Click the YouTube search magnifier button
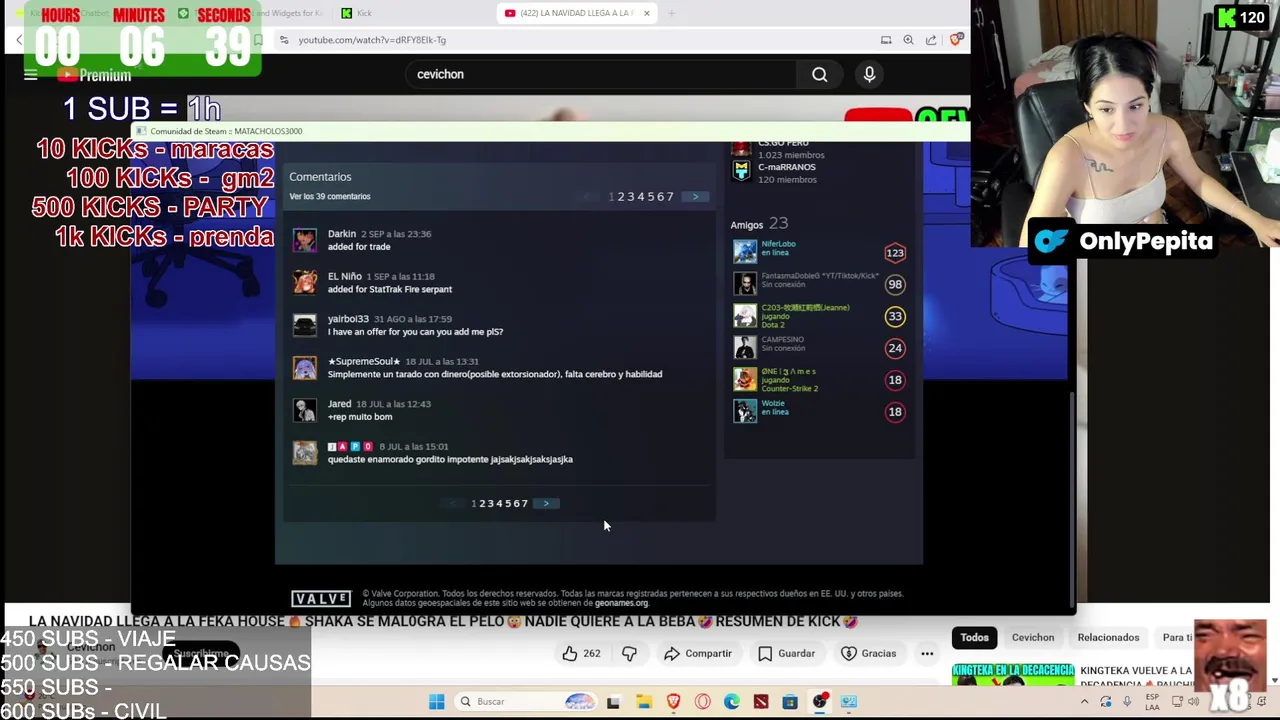Image resolution: width=1280 pixels, height=720 pixels. pyautogui.click(x=819, y=74)
